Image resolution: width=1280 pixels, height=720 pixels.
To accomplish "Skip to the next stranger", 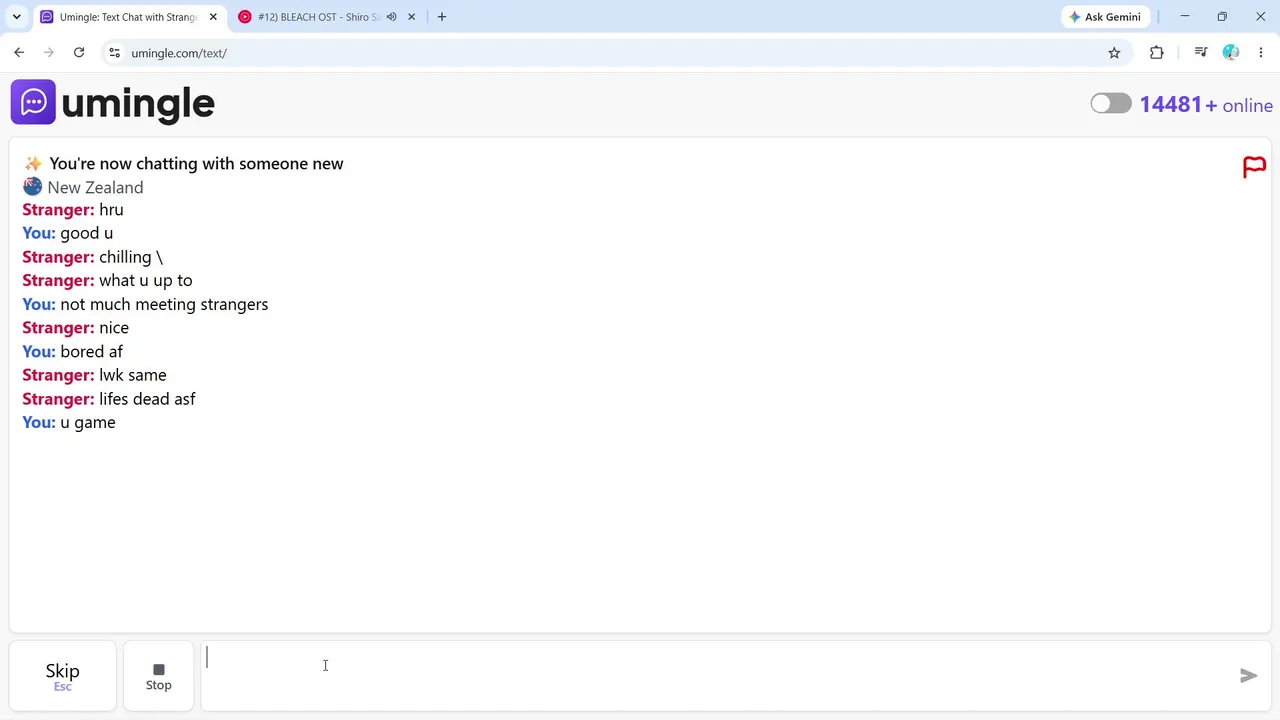I will [62, 676].
